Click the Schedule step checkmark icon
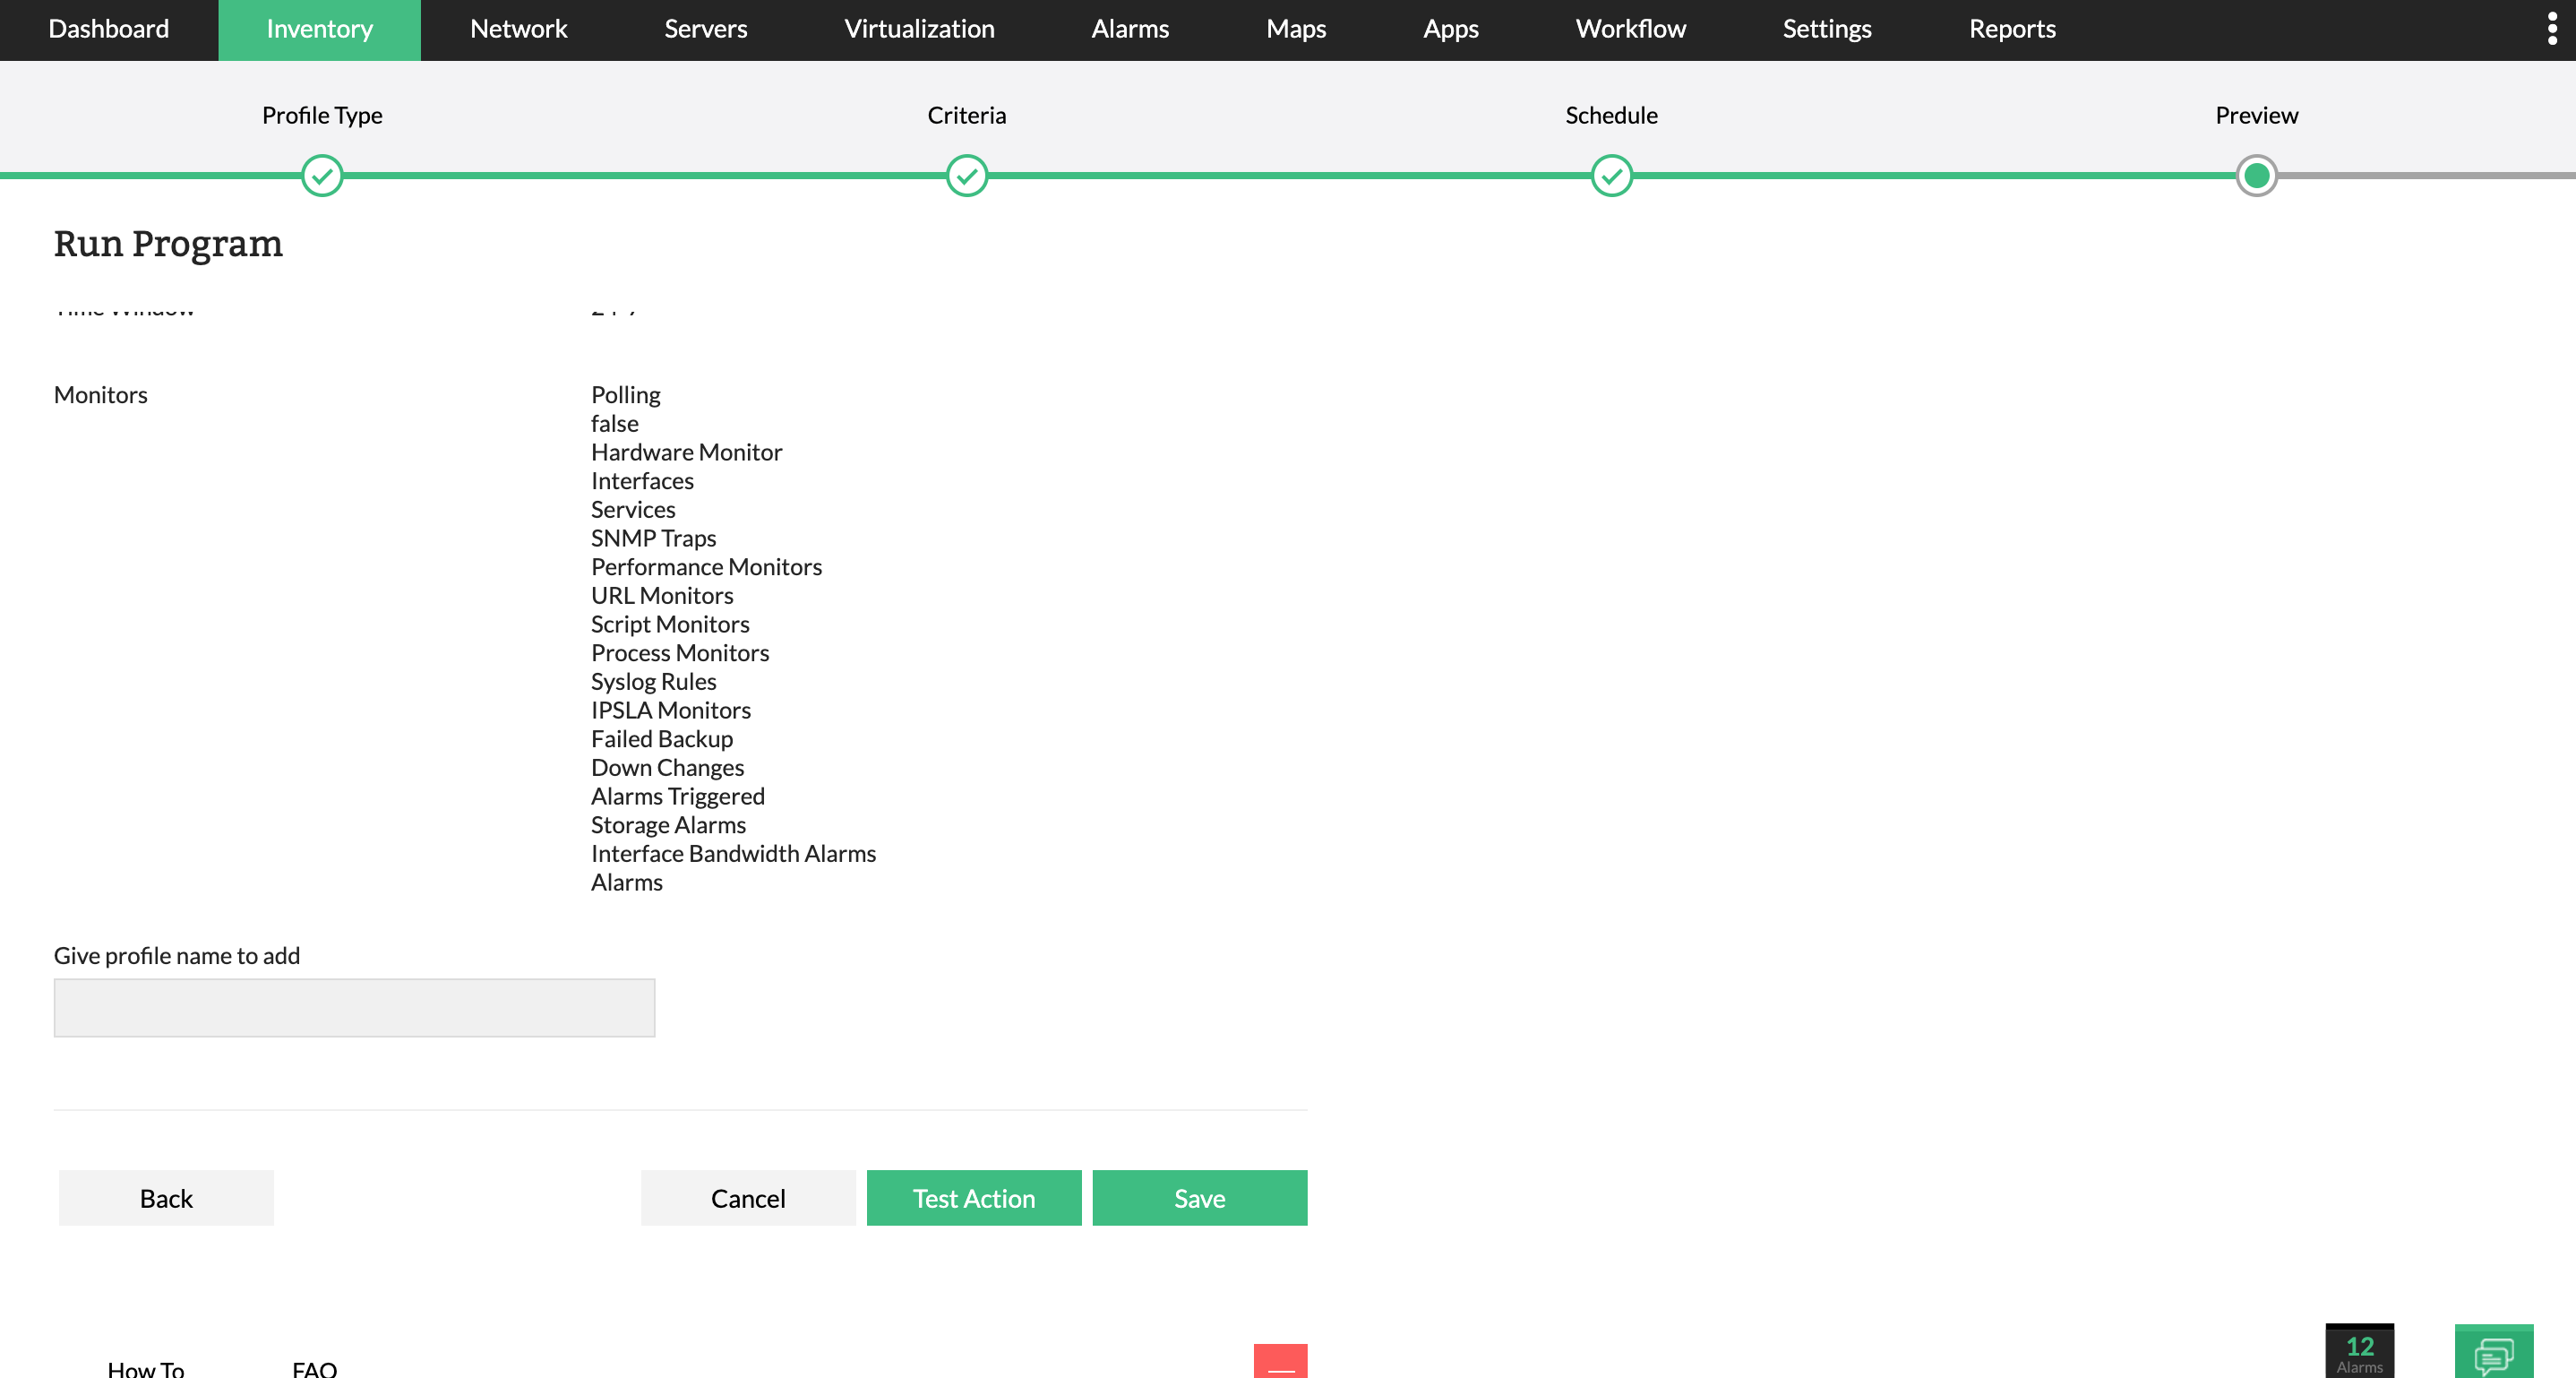The image size is (2576, 1378). [1611, 176]
